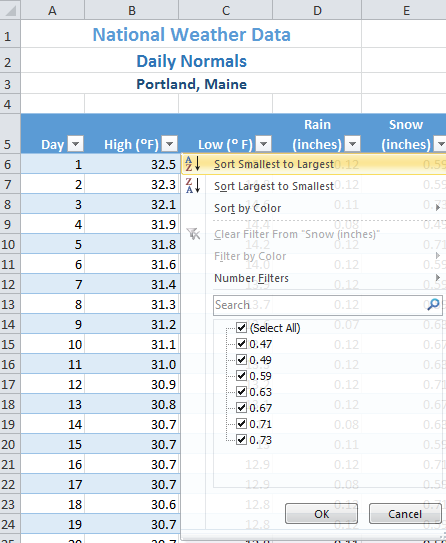Toggle the 0.63 filter checkbox

click(x=241, y=392)
